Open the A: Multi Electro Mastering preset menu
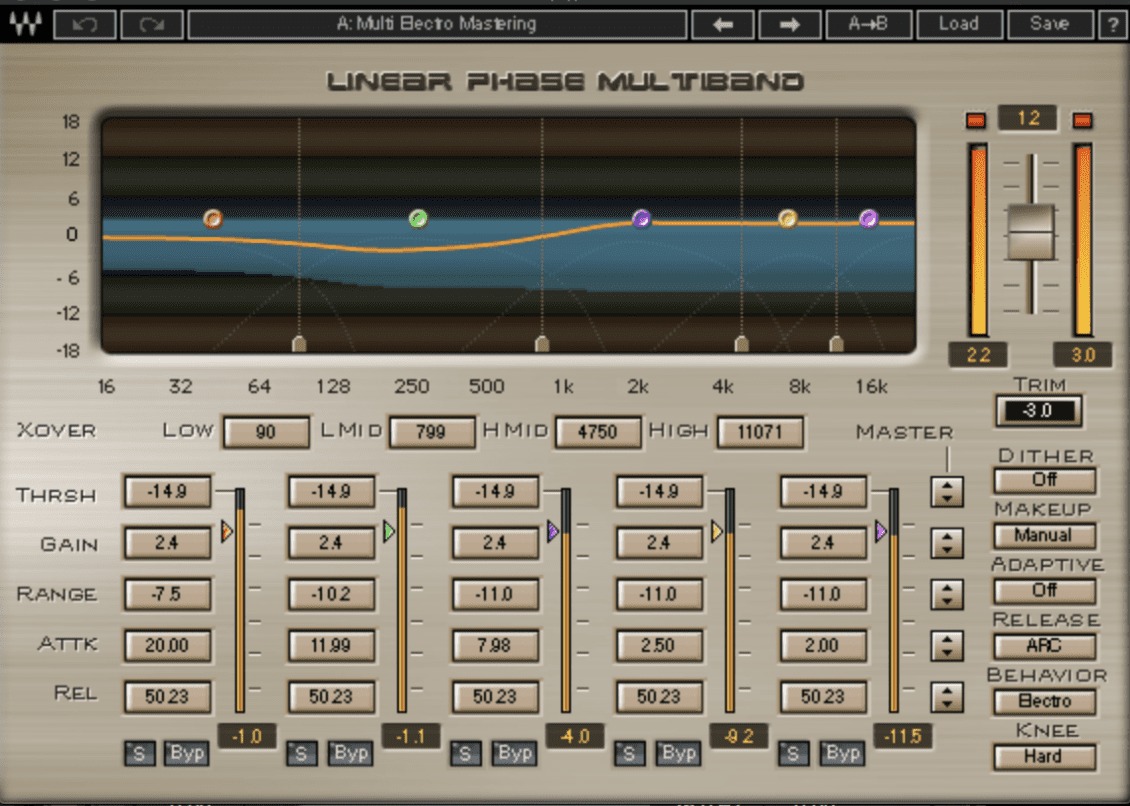 (x=437, y=25)
